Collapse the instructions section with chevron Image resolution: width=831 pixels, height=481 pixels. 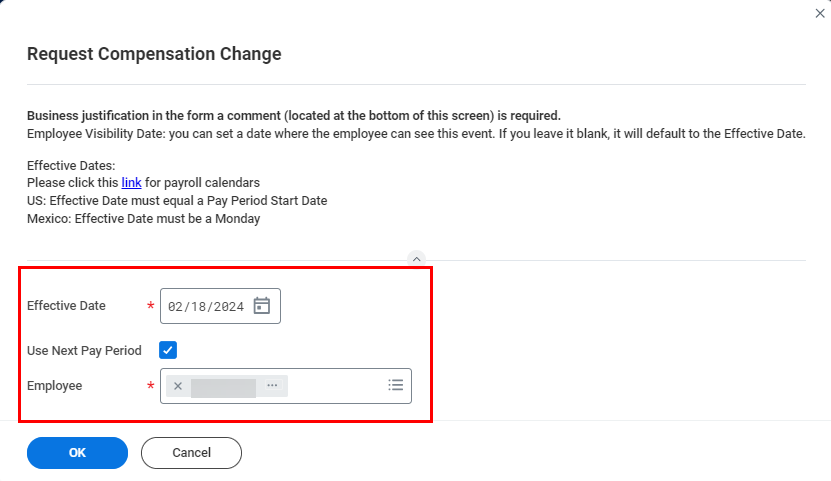point(417,259)
